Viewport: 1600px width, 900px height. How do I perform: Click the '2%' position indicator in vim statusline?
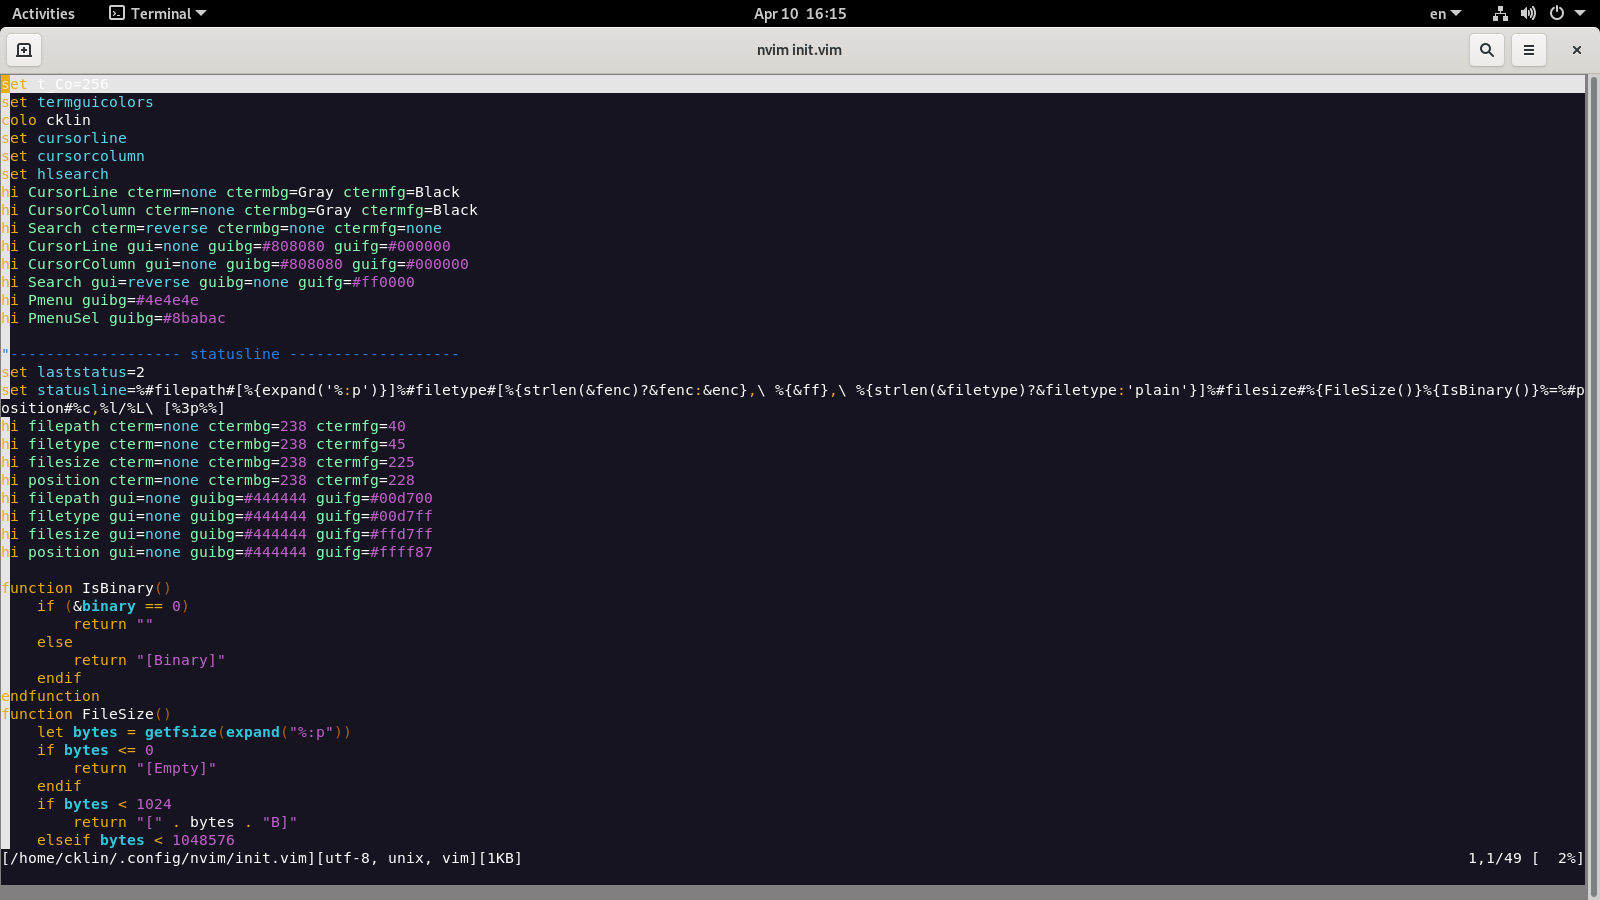(x=1565, y=858)
